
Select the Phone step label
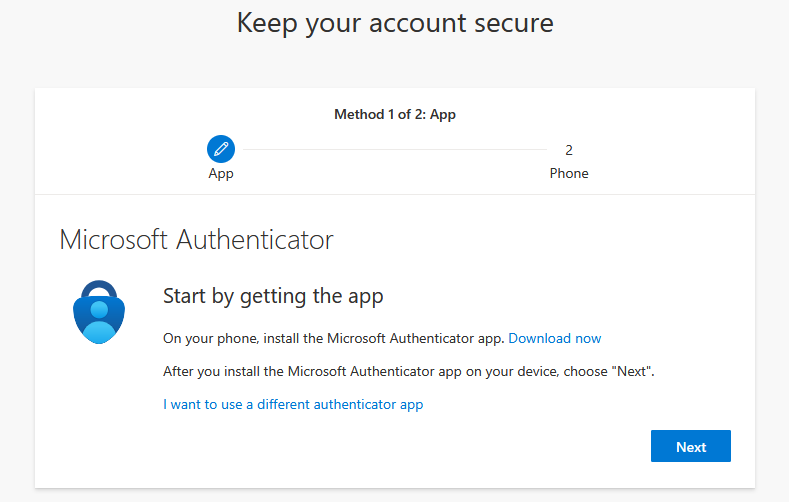(x=569, y=173)
